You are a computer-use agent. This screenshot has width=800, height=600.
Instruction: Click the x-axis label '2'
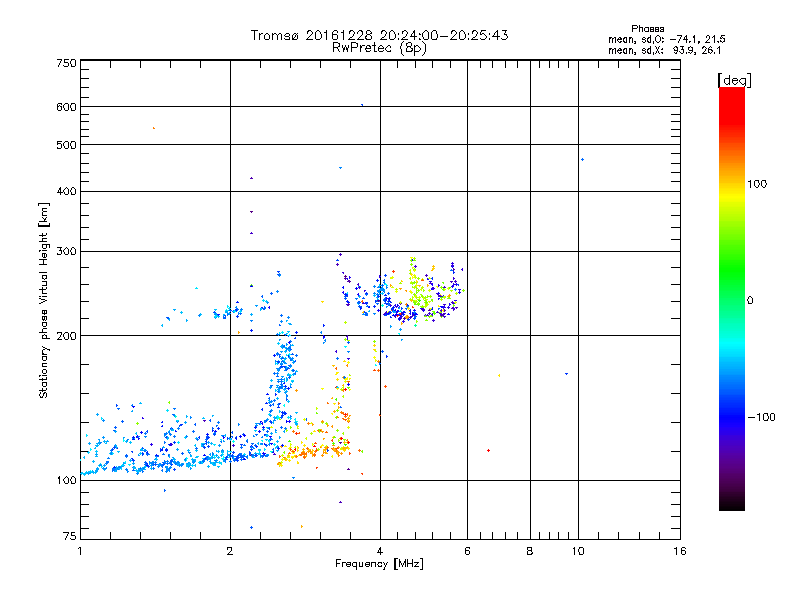(230, 551)
